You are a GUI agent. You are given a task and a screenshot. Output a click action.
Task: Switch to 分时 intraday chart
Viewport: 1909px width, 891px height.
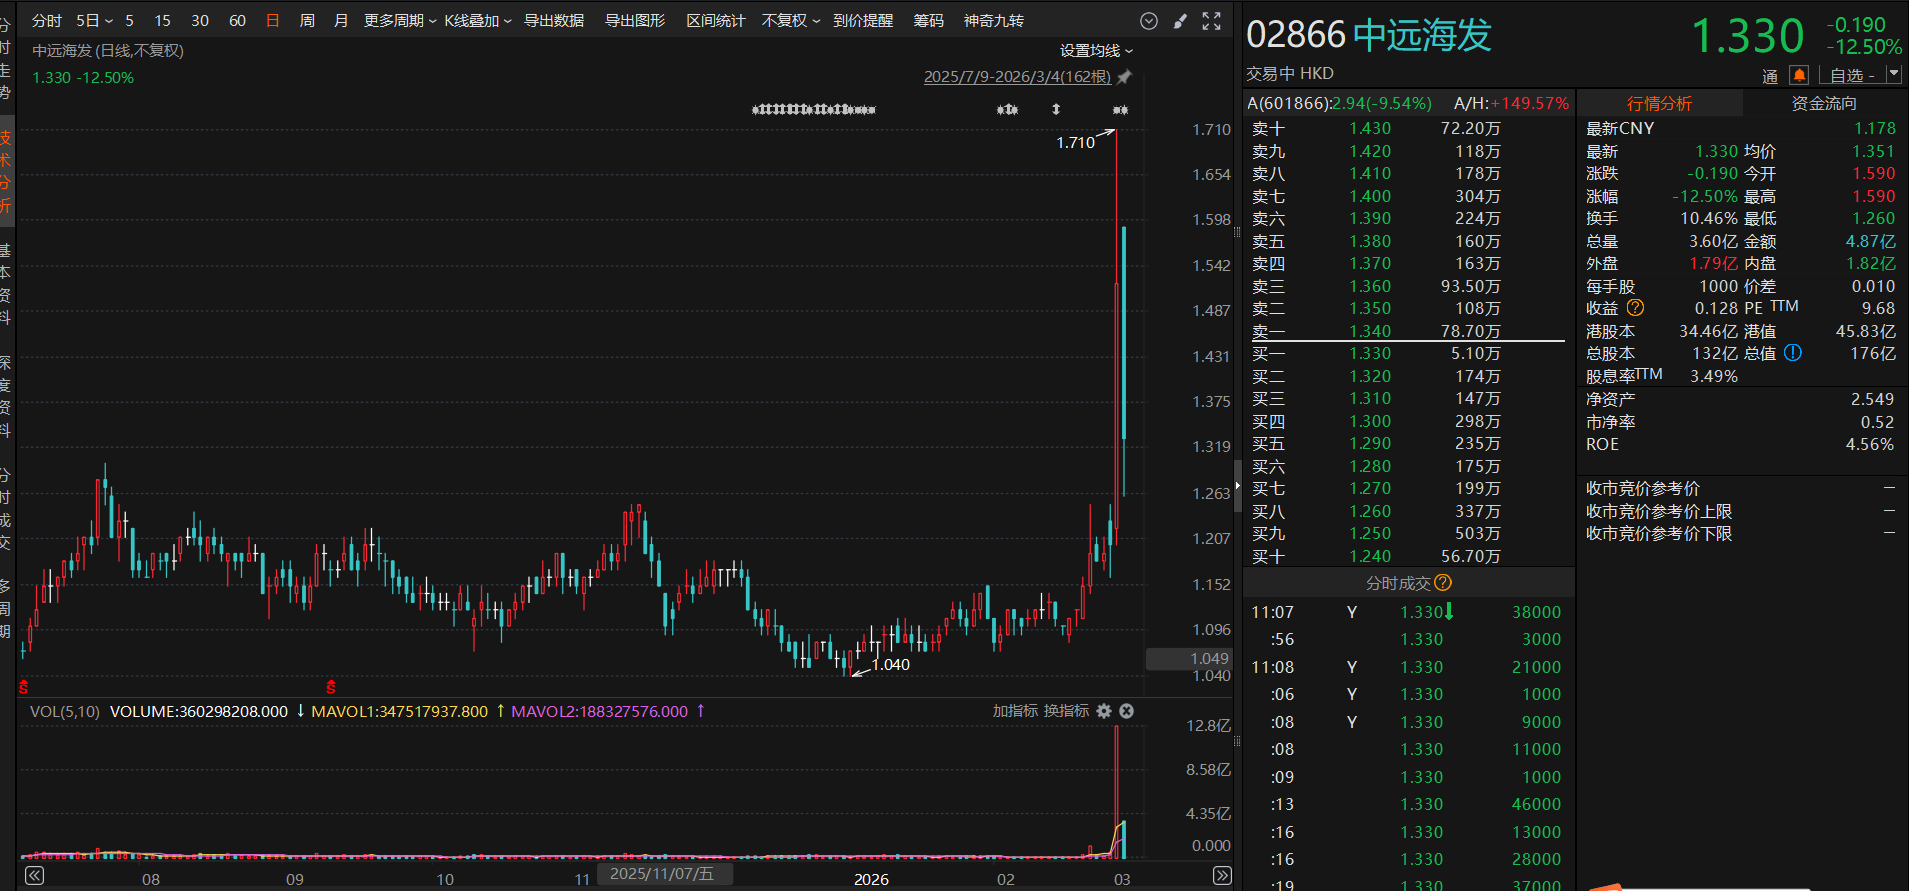[x=47, y=21]
